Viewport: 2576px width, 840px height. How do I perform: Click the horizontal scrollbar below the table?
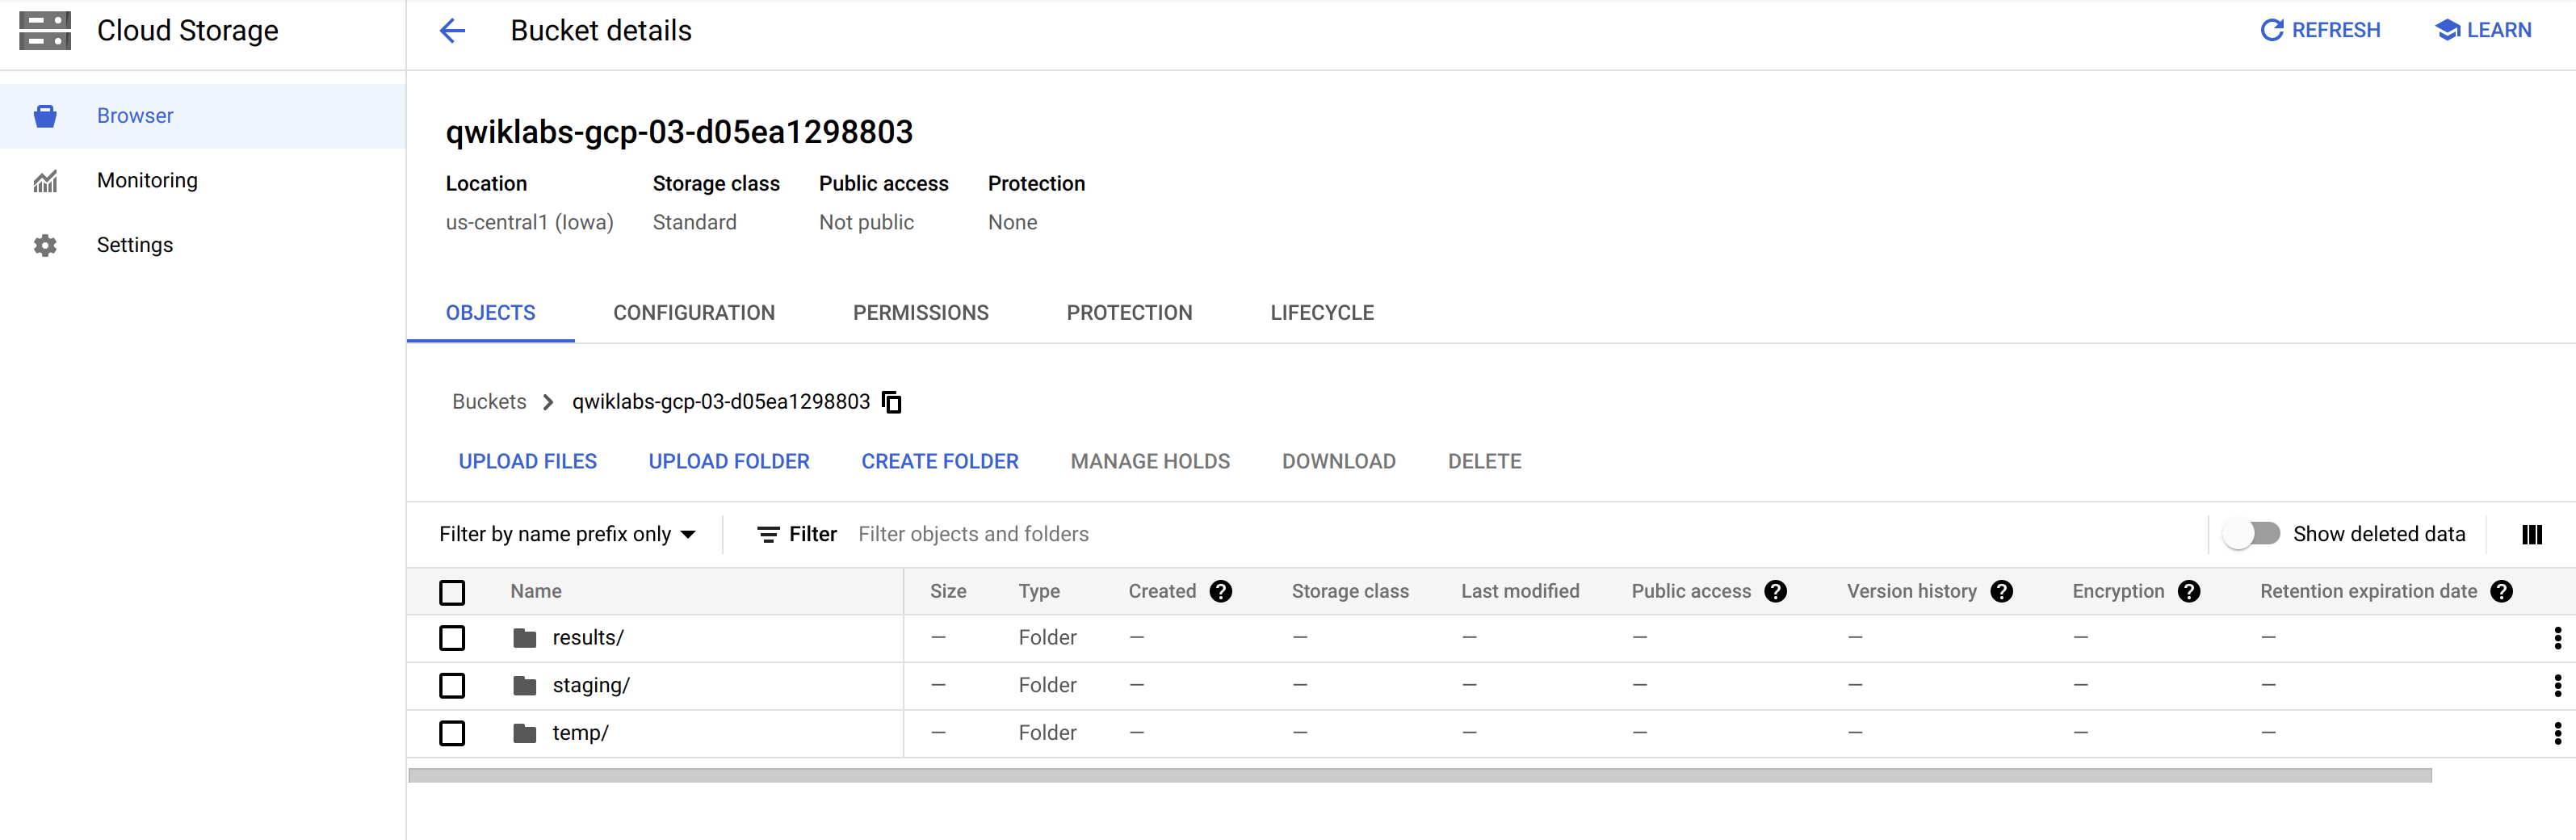1420,776
